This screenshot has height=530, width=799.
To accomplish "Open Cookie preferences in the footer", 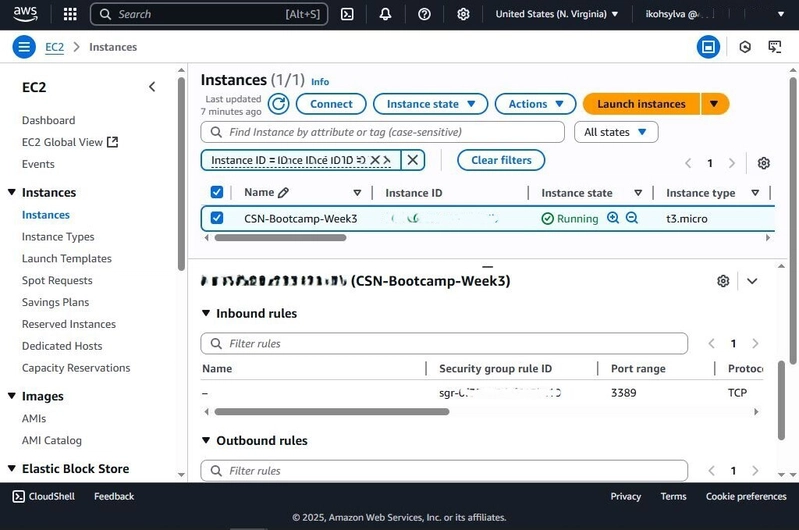I will (746, 496).
